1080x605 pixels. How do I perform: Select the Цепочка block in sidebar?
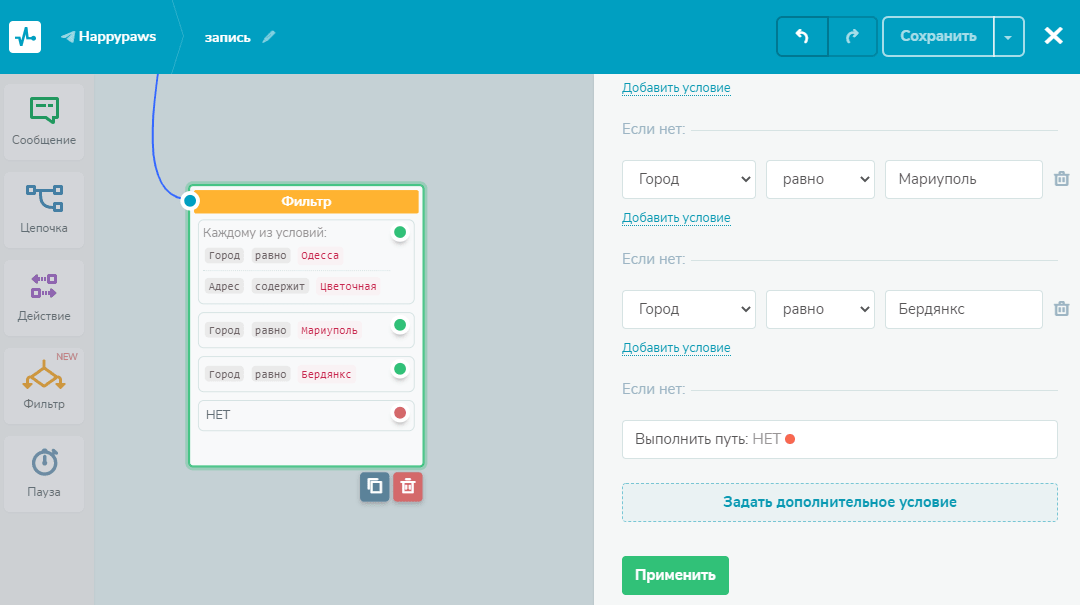[x=44, y=209]
